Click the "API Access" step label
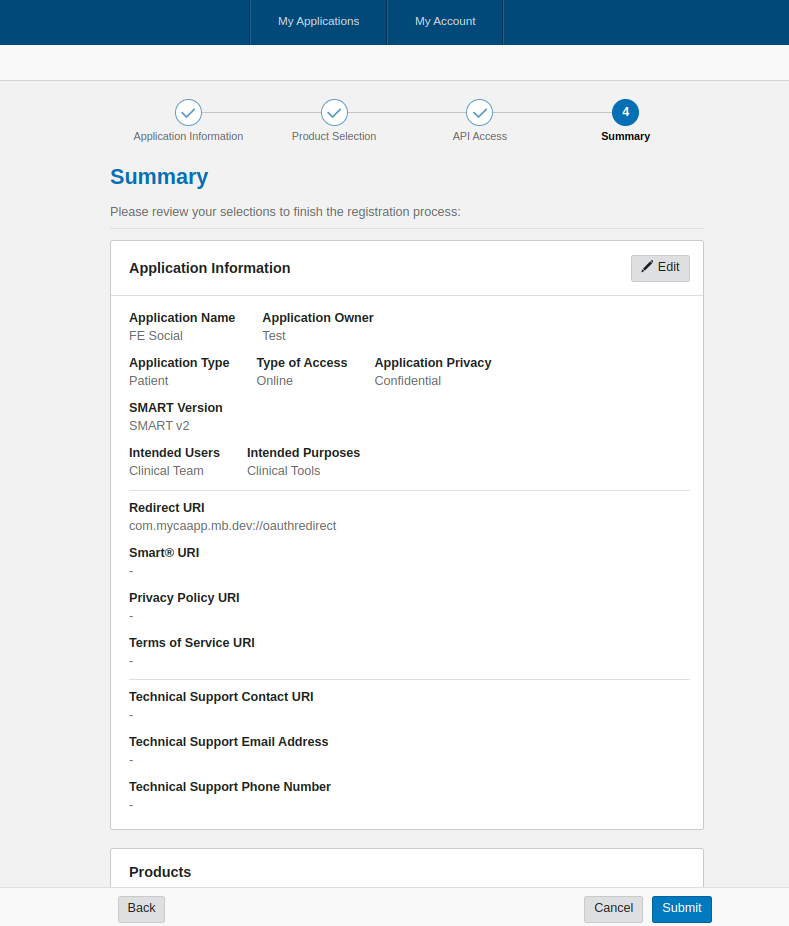This screenshot has width=789, height=926. click(x=480, y=136)
